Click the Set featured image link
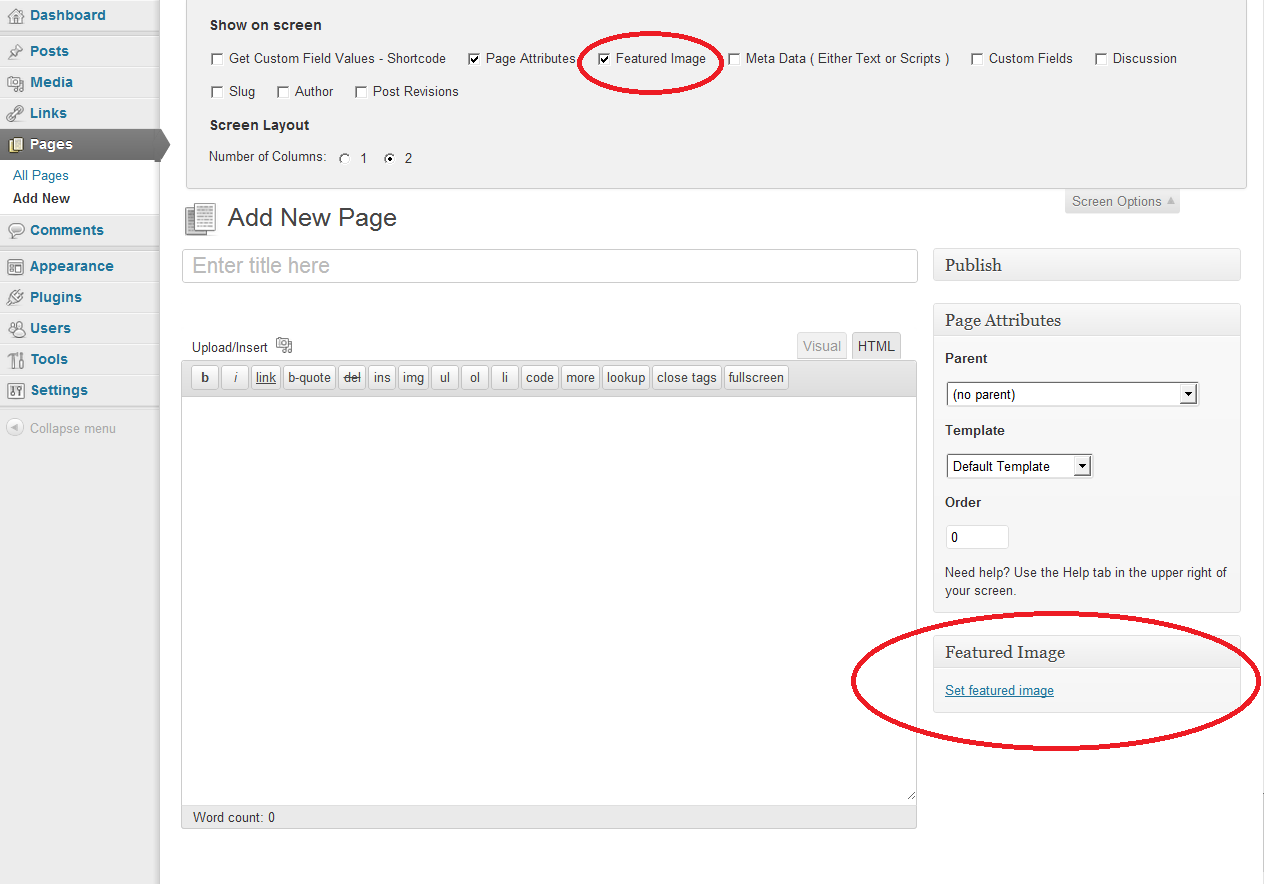The image size is (1264, 884). 998,690
